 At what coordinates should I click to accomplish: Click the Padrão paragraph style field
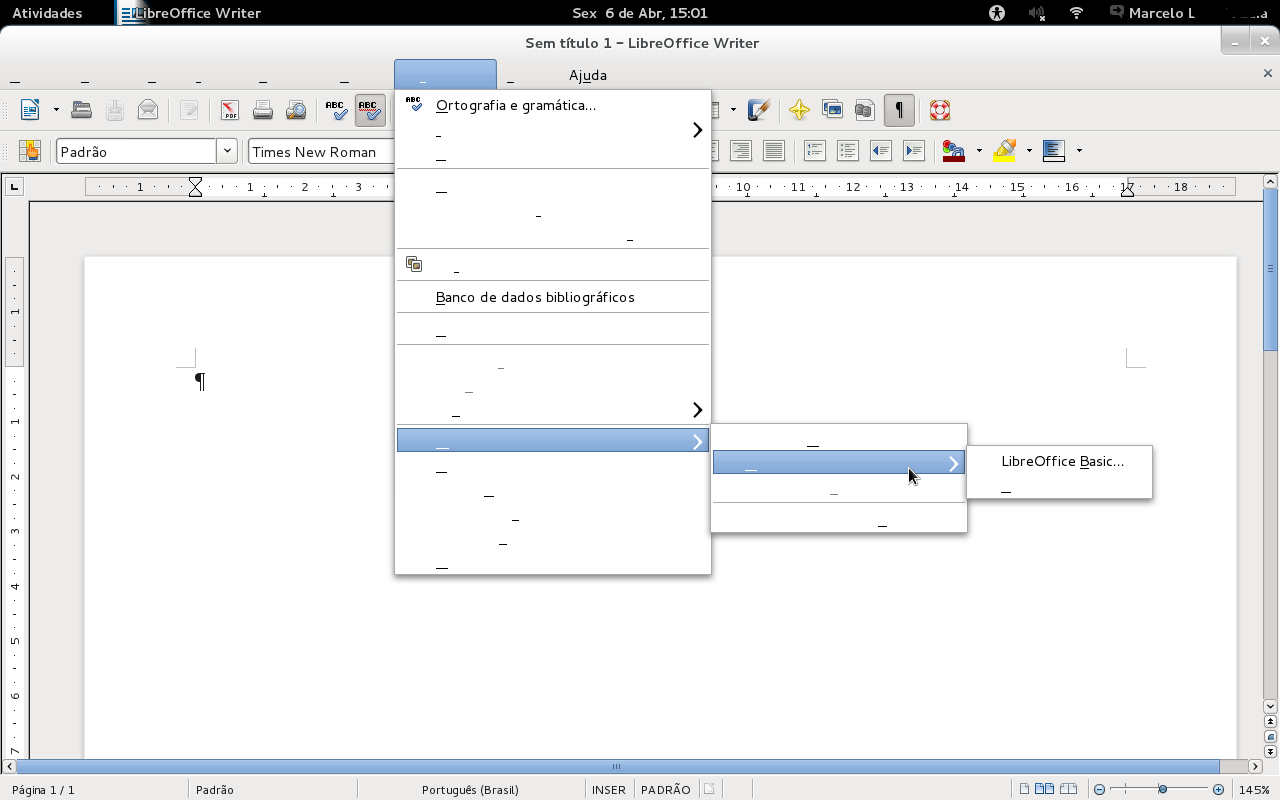click(x=137, y=151)
